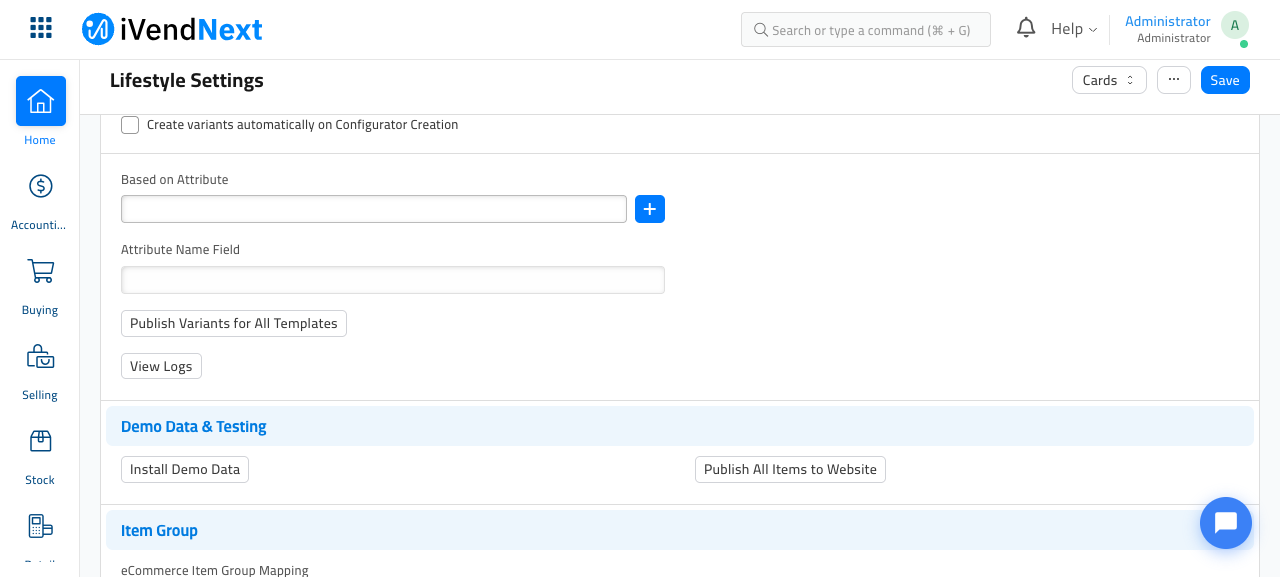Open the Accounting sidebar icon
The image size is (1280, 577).
[x=41, y=186]
